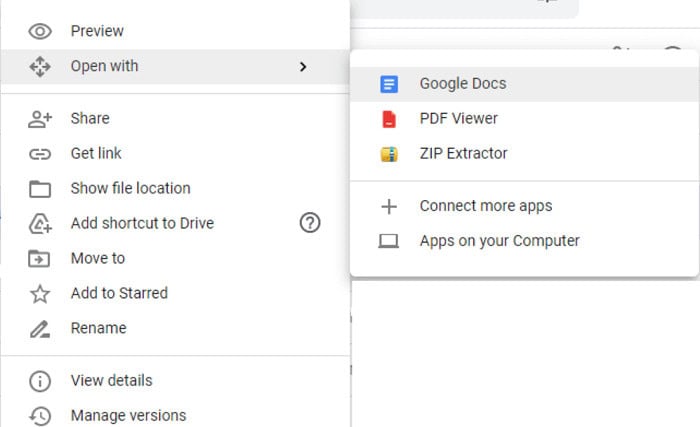Click the link chain icon

pyautogui.click(x=40, y=154)
